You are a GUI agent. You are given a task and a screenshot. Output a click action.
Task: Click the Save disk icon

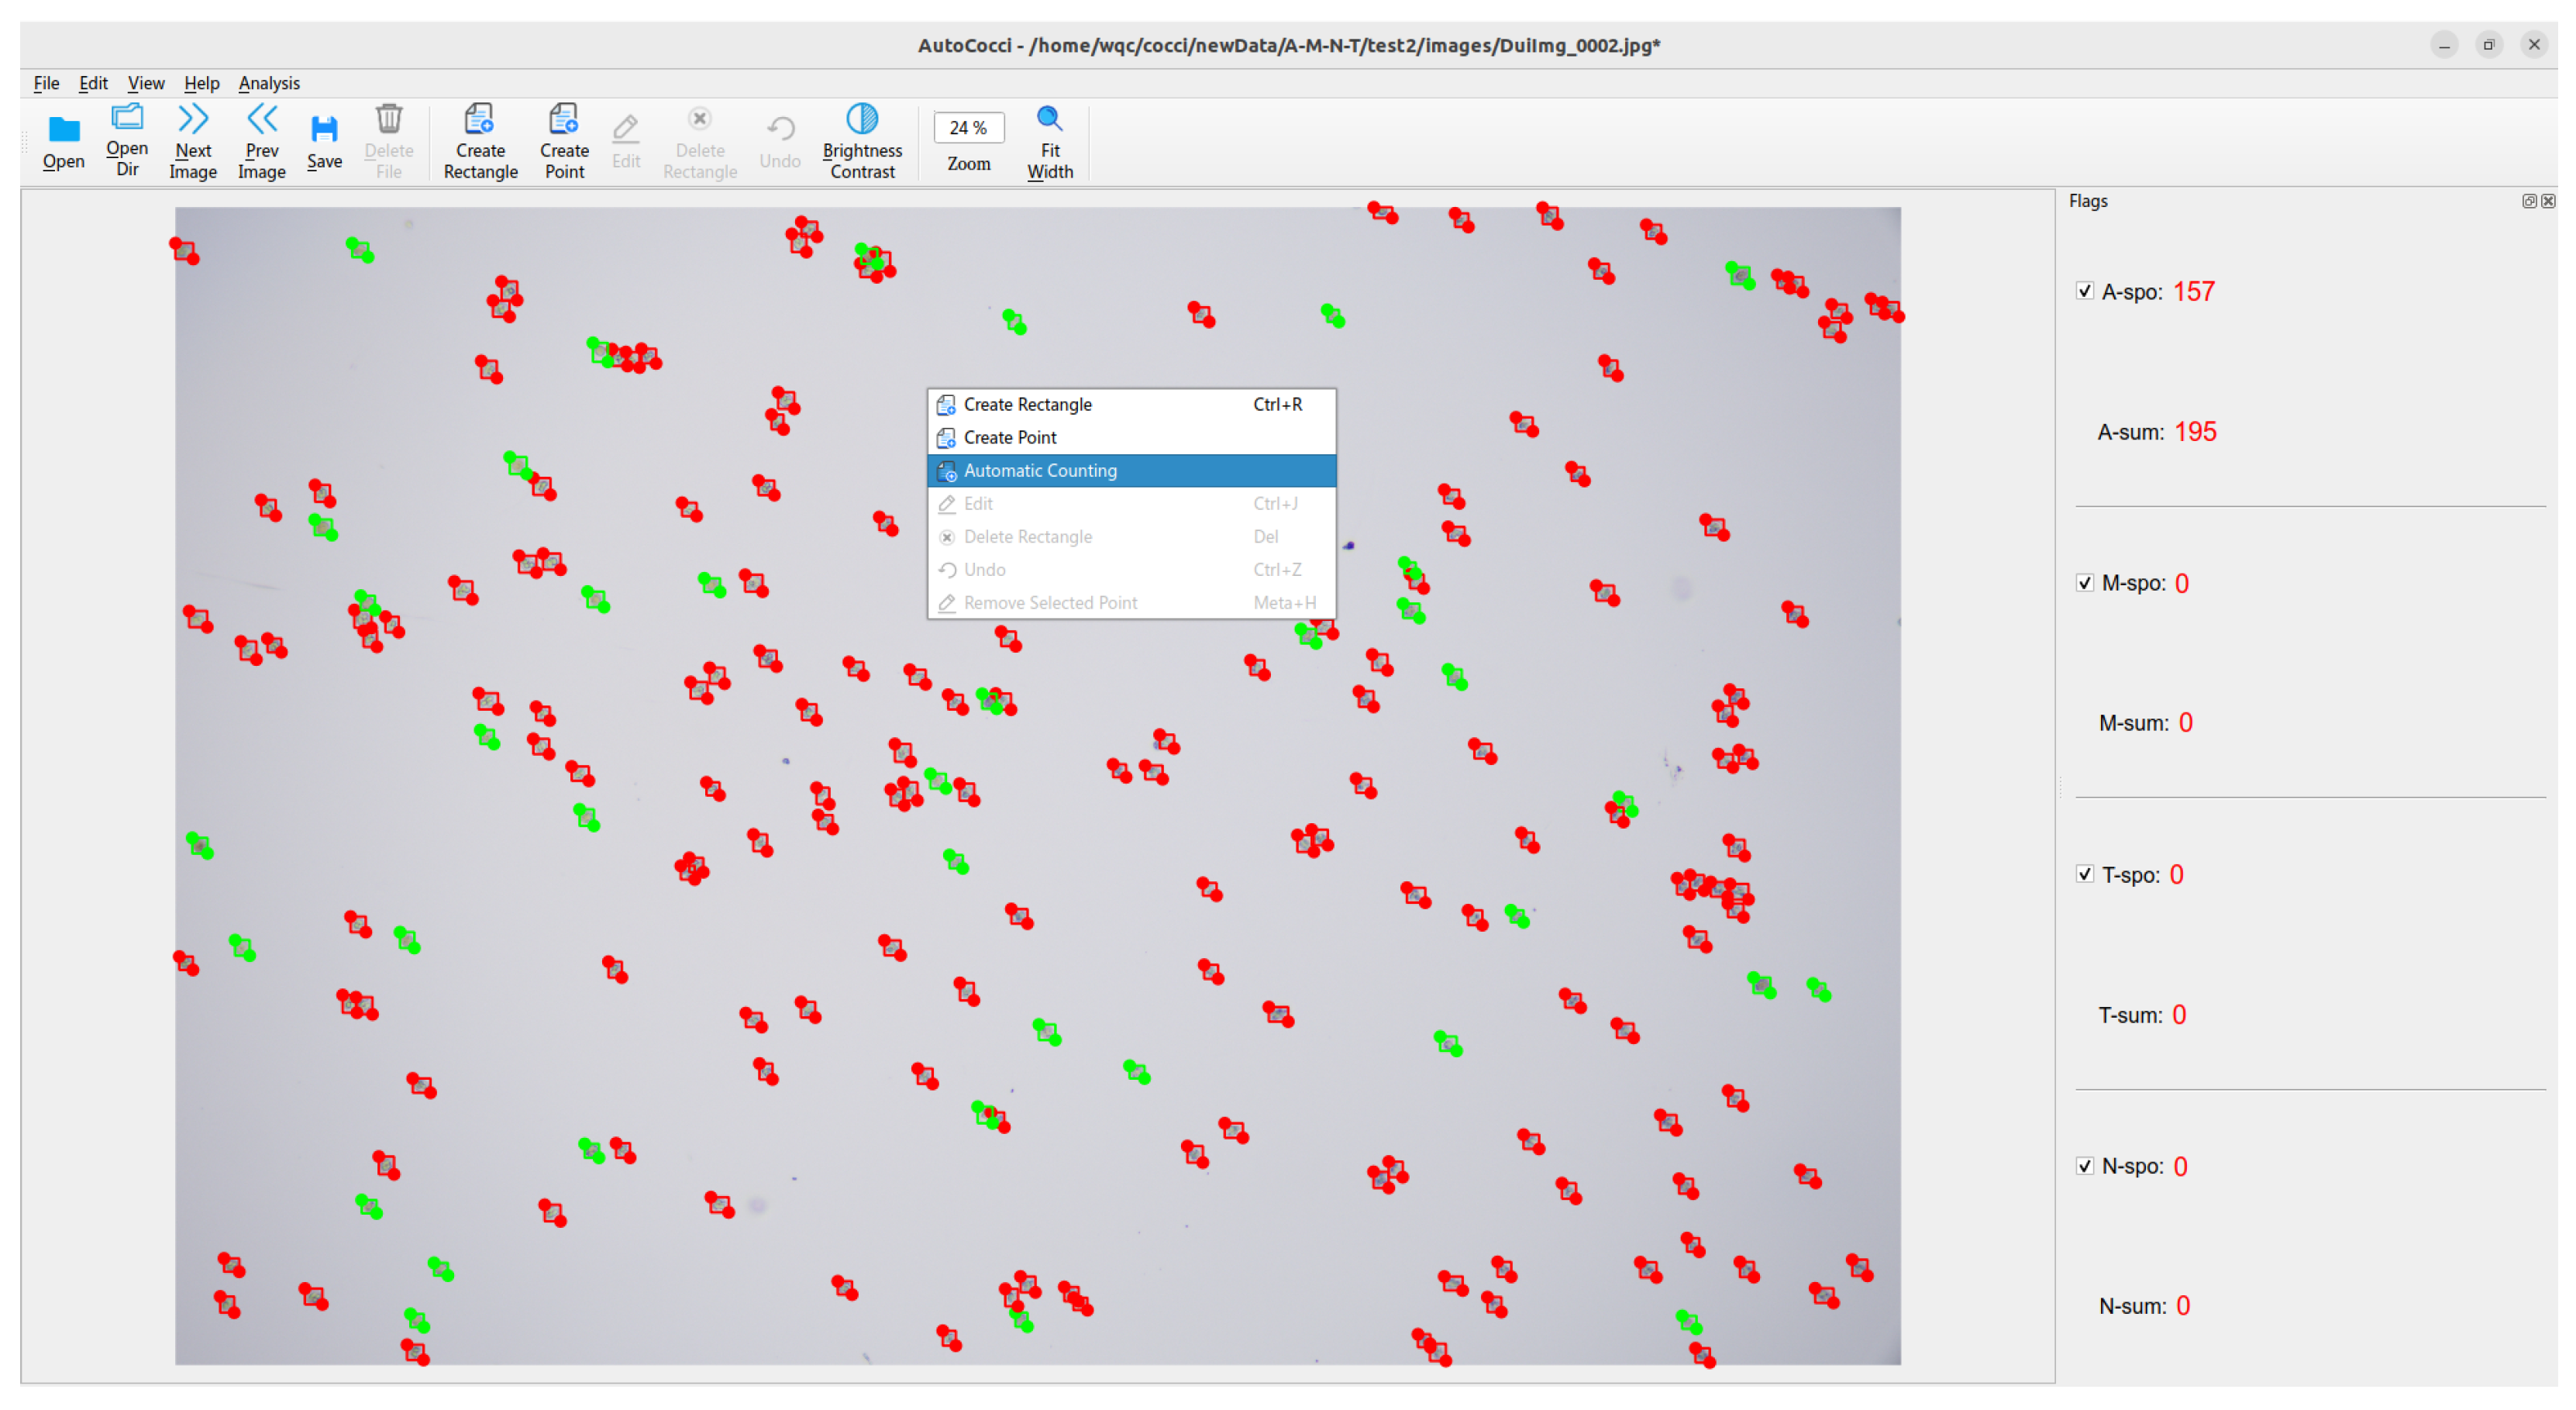[x=324, y=130]
